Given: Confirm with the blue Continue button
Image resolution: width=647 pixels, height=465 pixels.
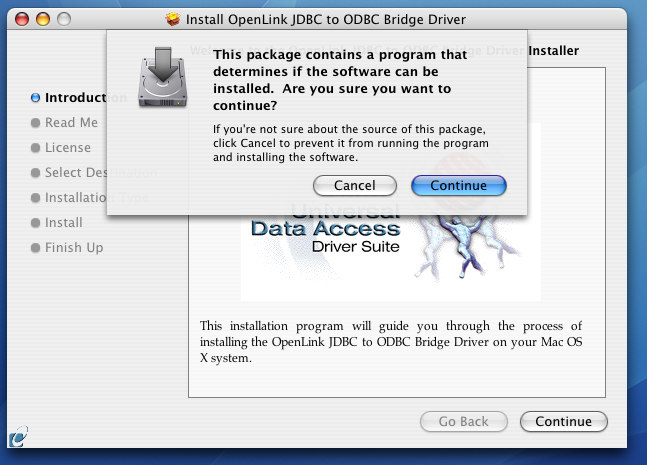Looking at the screenshot, I should point(459,186).
